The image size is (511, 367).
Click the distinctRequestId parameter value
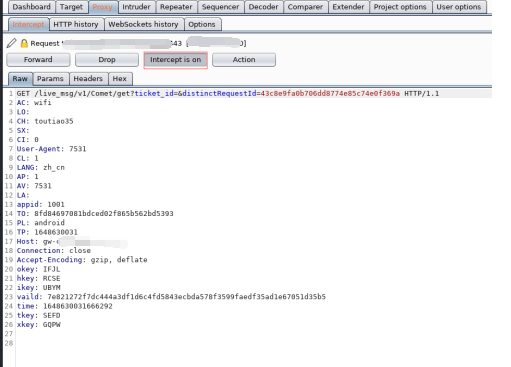tap(330, 94)
